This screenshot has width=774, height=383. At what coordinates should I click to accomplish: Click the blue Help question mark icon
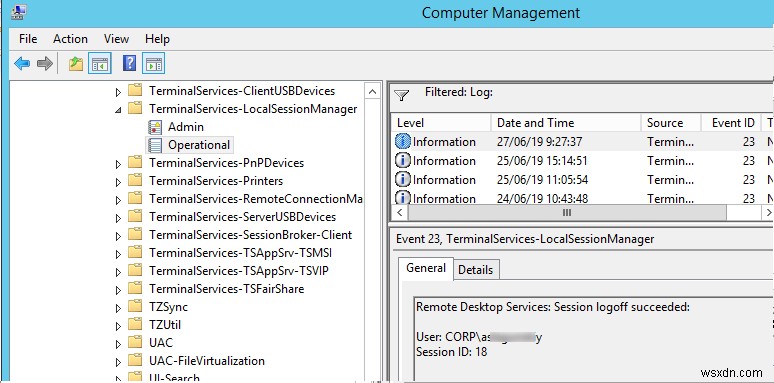pos(129,63)
